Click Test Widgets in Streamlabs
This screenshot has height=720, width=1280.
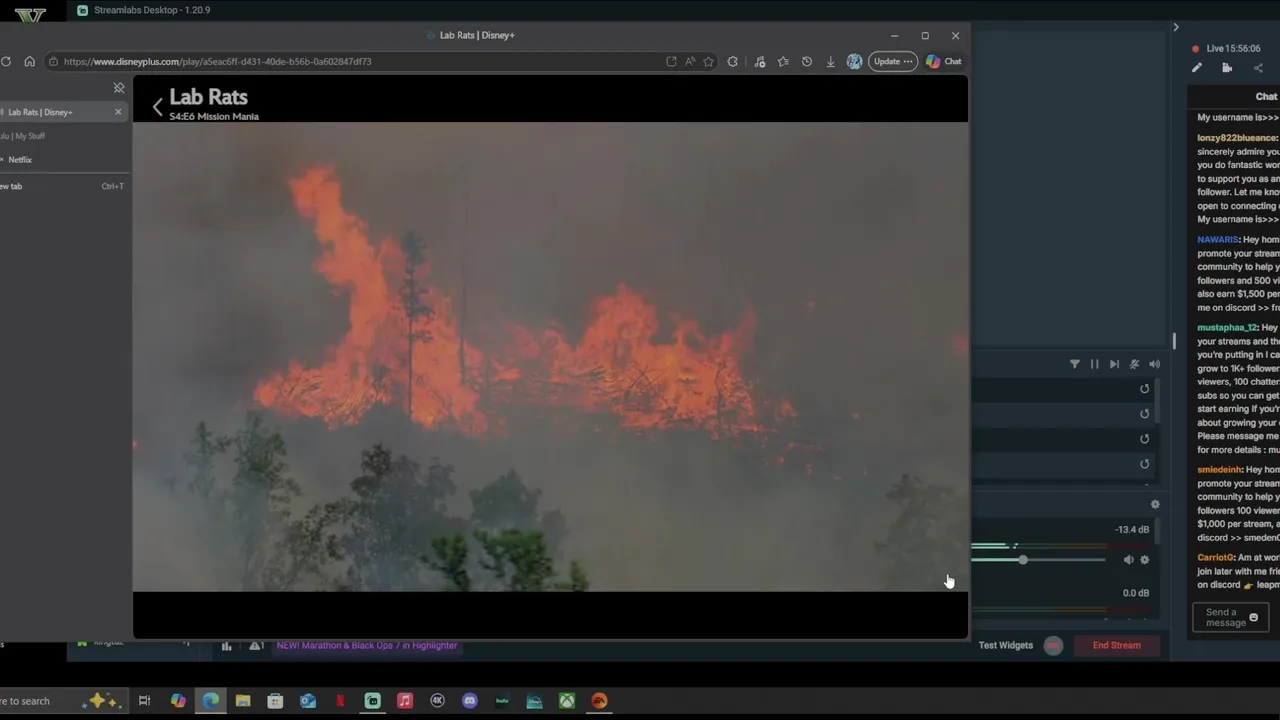[1005, 645]
